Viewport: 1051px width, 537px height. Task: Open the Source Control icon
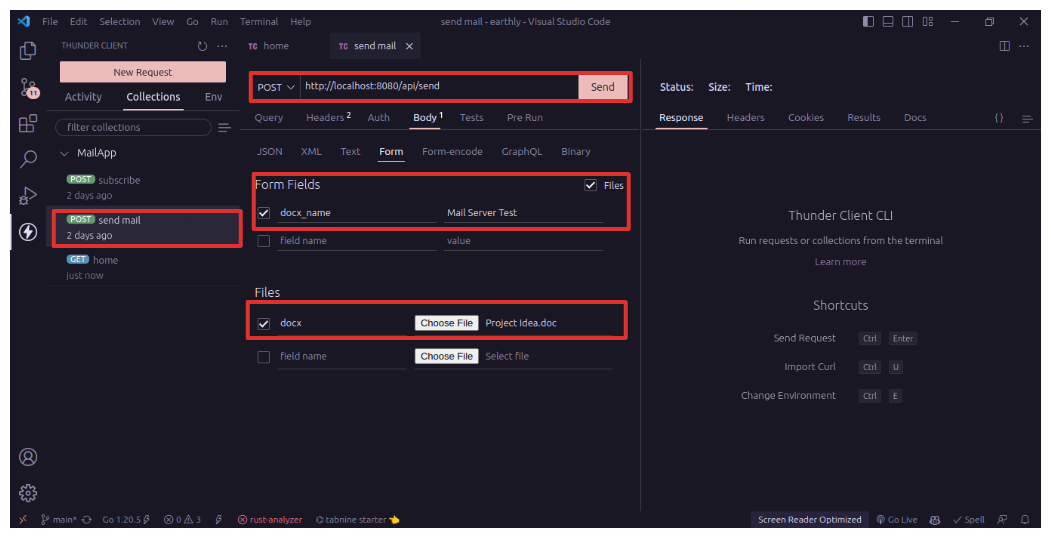pos(28,88)
